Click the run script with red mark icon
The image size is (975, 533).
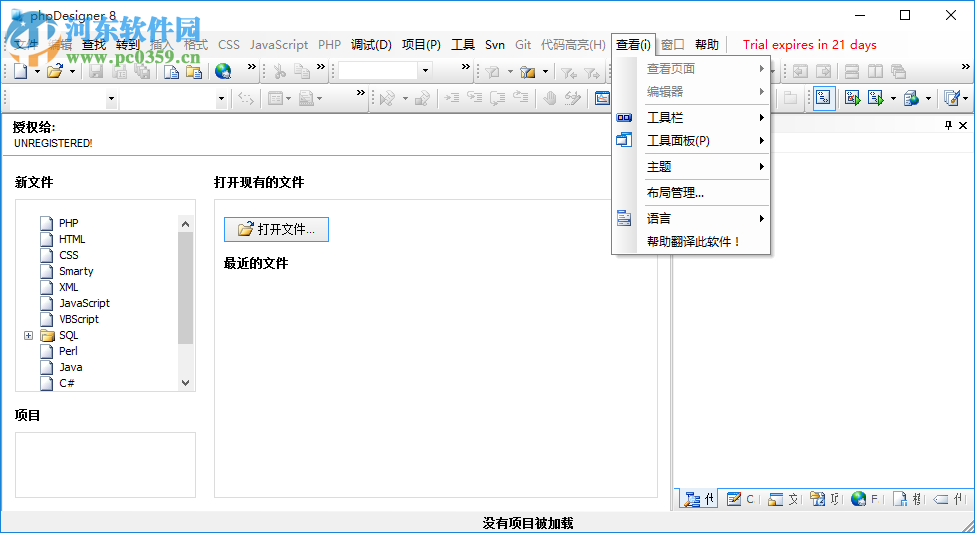coord(852,98)
